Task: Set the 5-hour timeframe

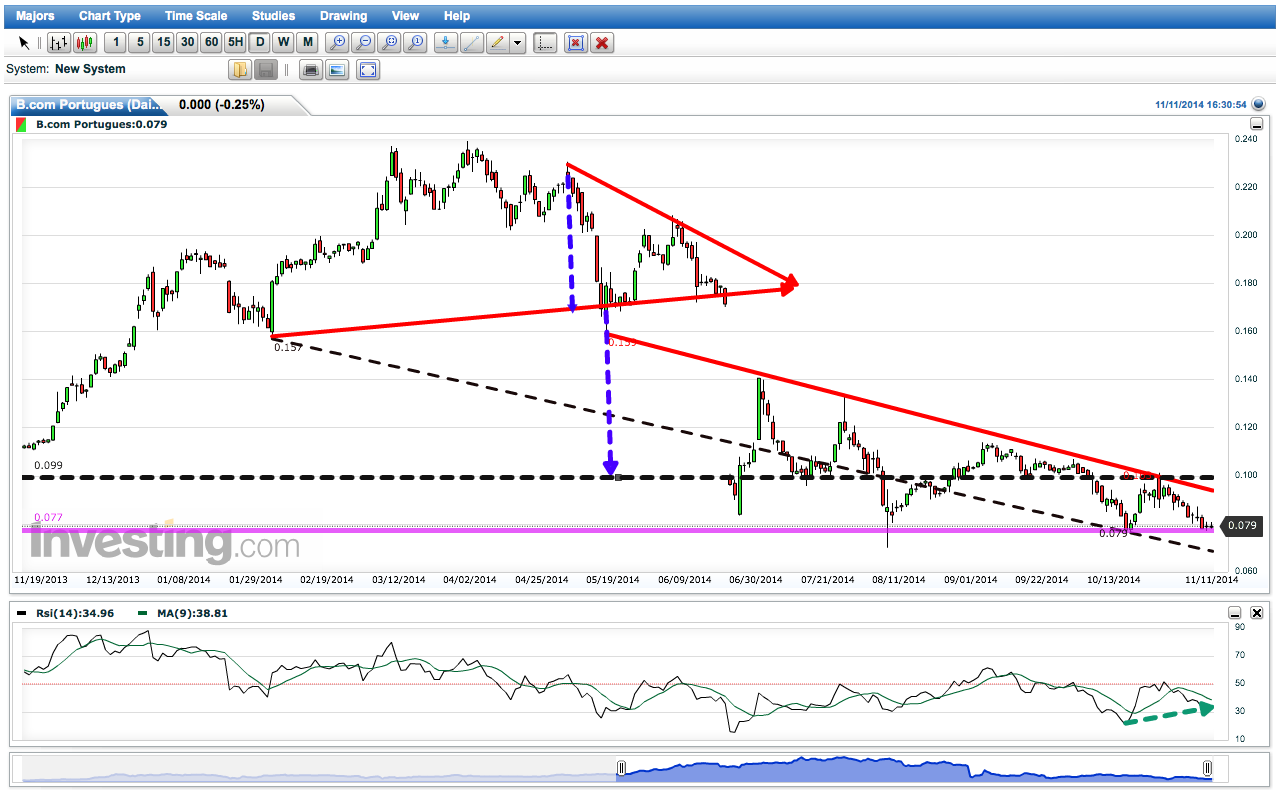Action: coord(235,43)
